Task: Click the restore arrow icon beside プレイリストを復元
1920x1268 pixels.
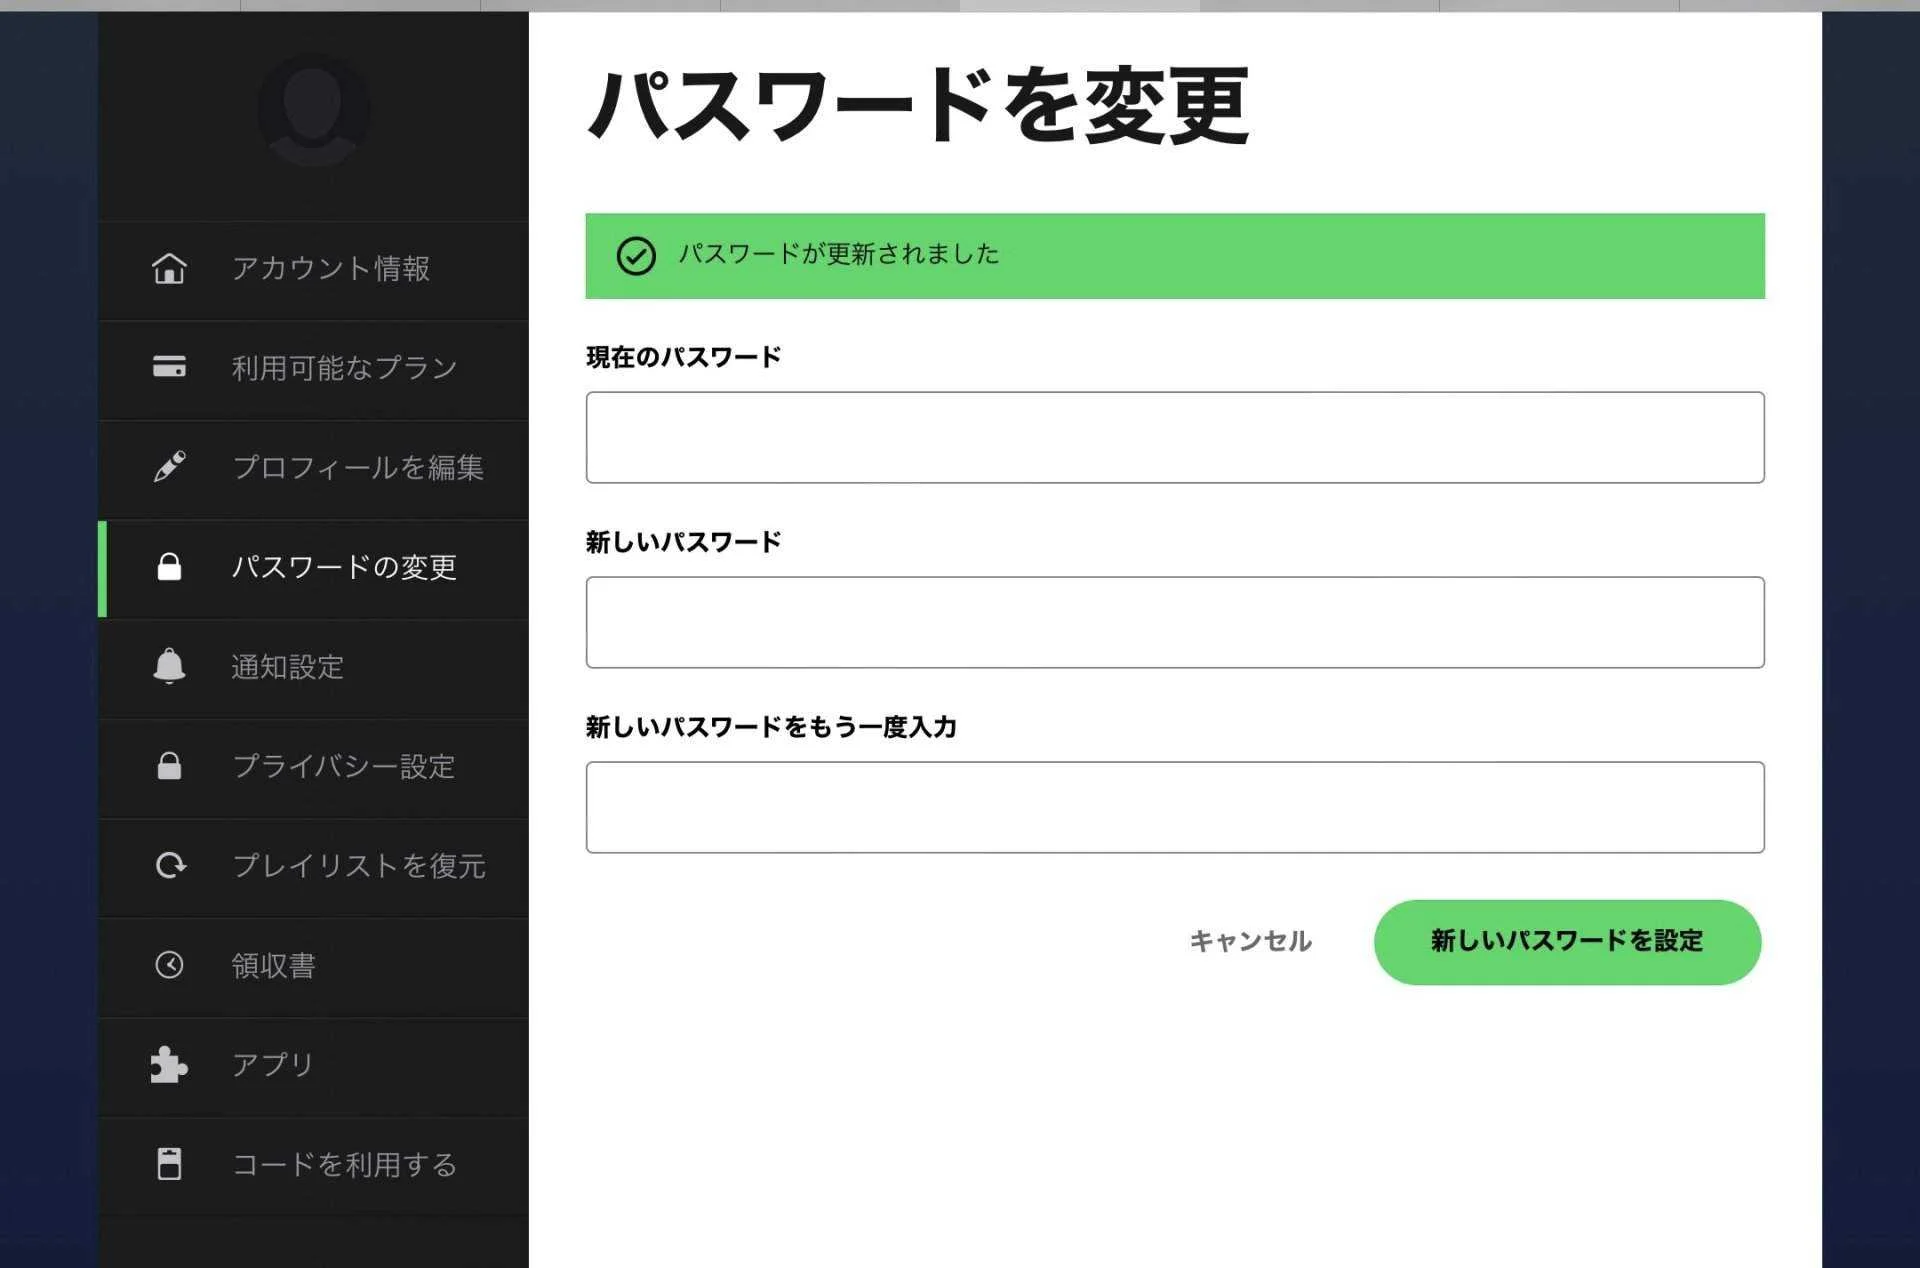Action: (171, 865)
